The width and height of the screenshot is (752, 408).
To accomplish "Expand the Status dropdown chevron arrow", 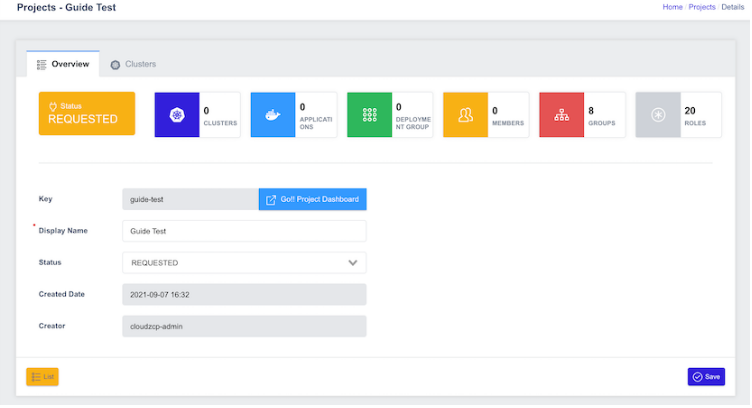I will tap(353, 263).
